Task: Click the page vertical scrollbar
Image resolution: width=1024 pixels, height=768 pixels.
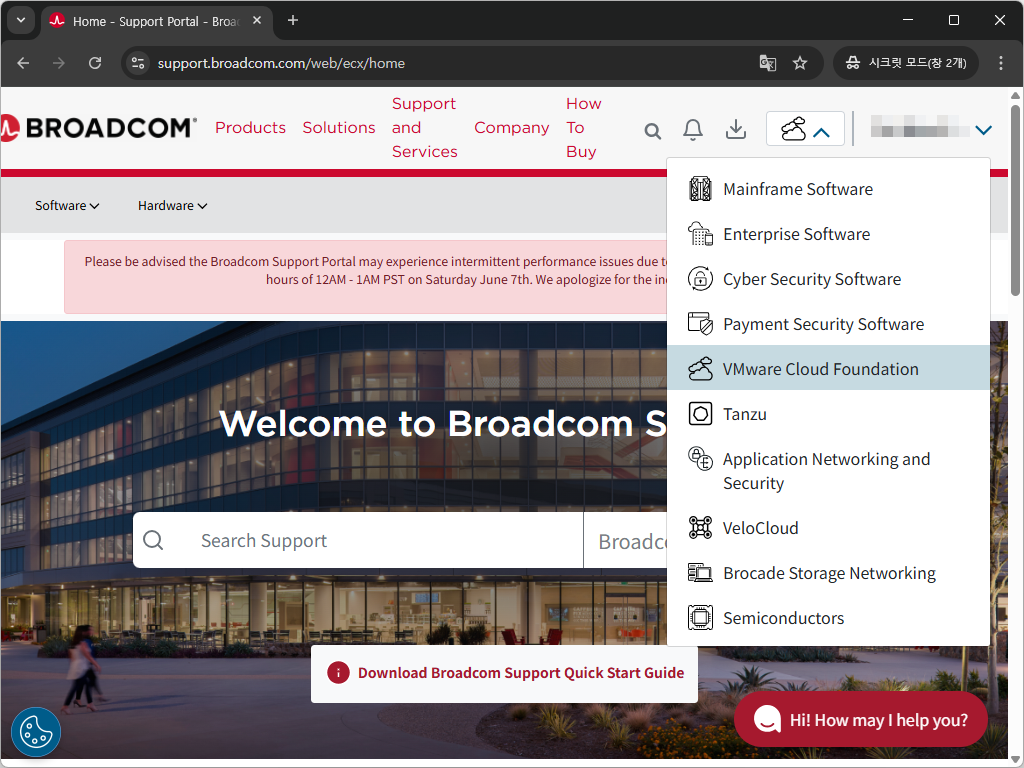Action: 1016,199
